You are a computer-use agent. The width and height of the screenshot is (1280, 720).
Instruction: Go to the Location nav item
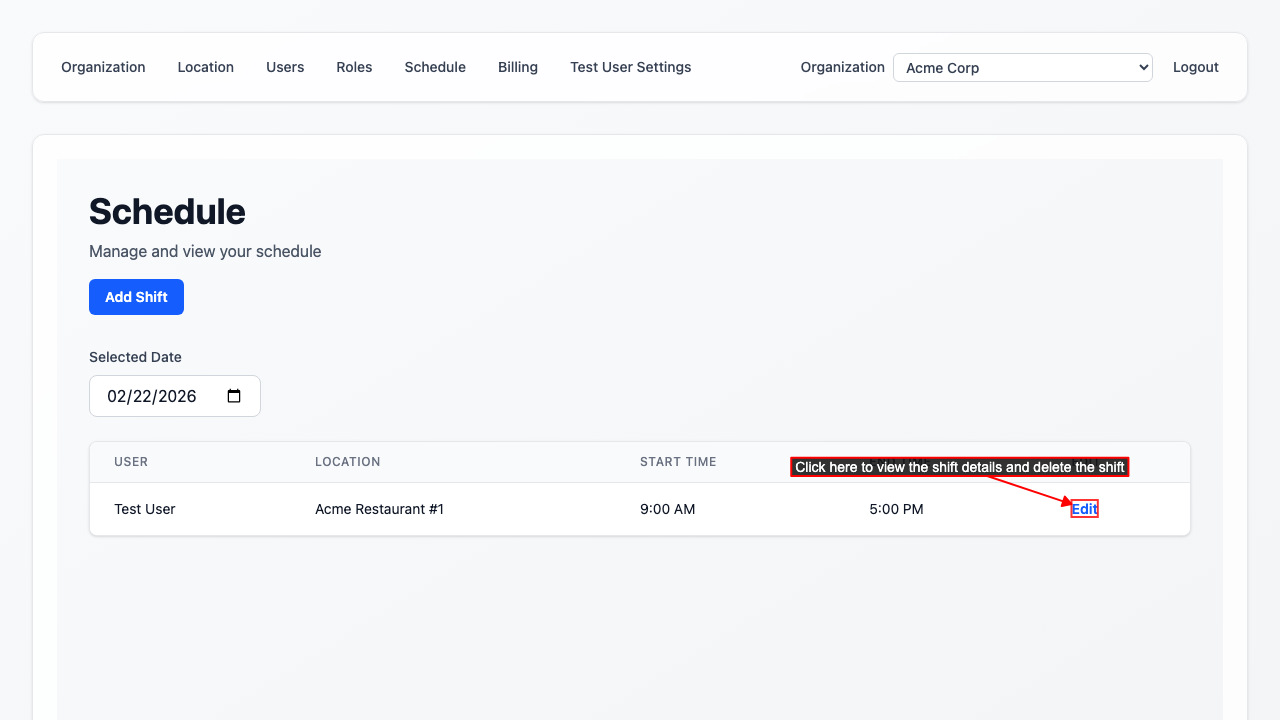pos(205,67)
